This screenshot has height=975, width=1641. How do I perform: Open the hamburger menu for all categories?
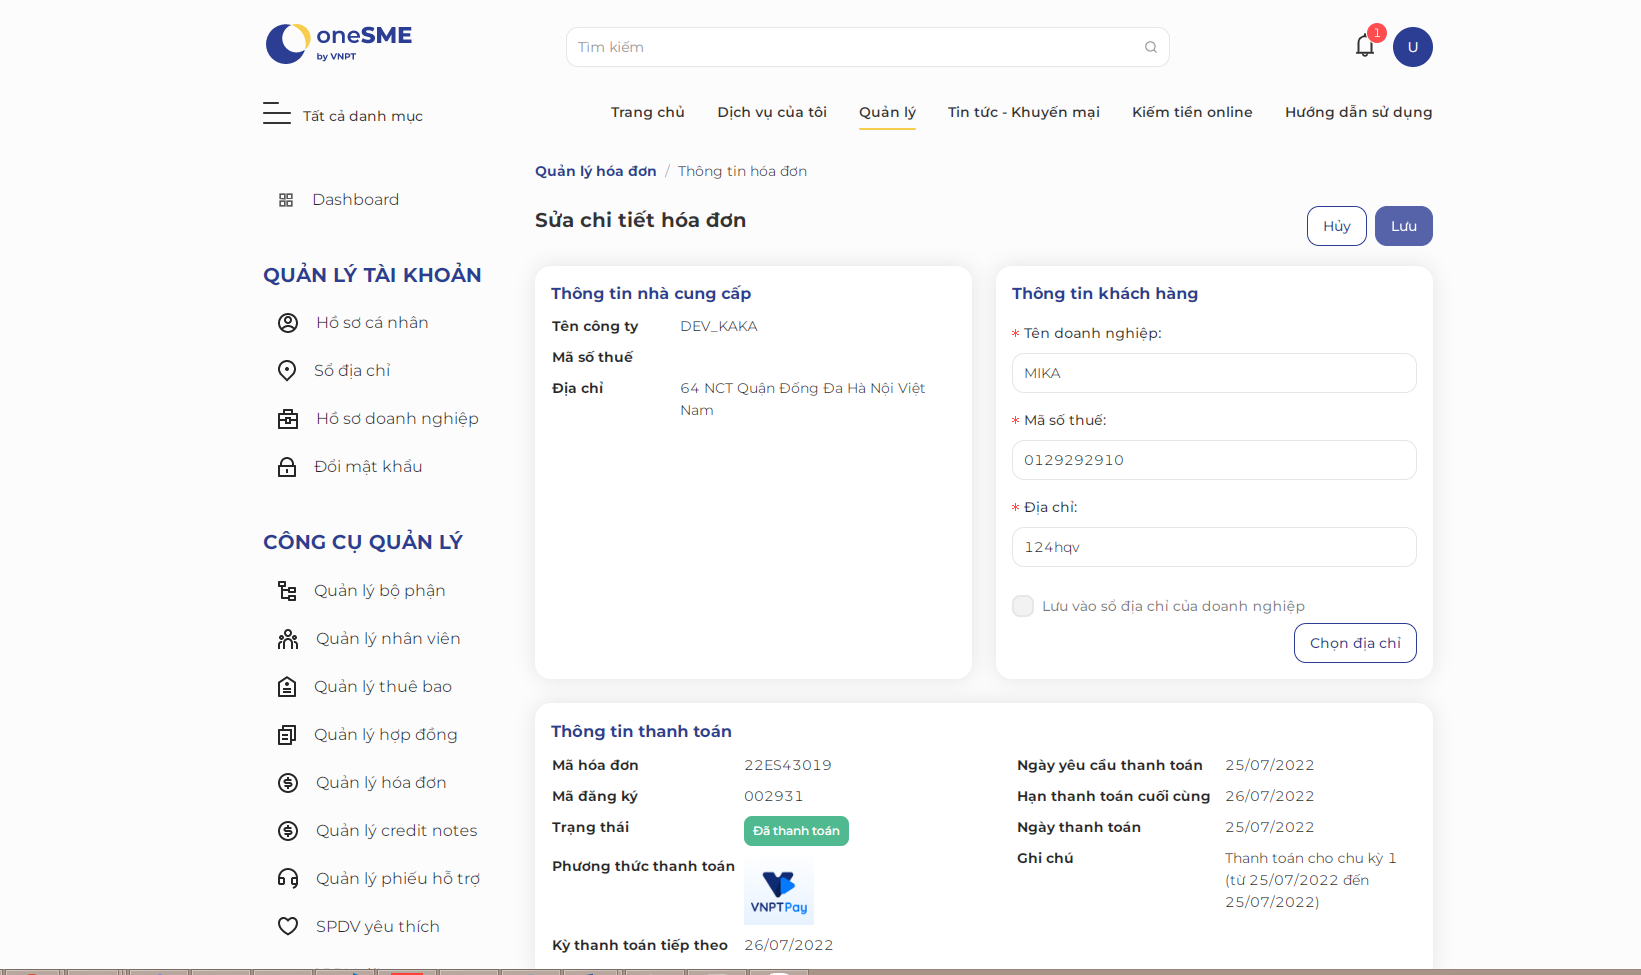pyautogui.click(x=277, y=113)
